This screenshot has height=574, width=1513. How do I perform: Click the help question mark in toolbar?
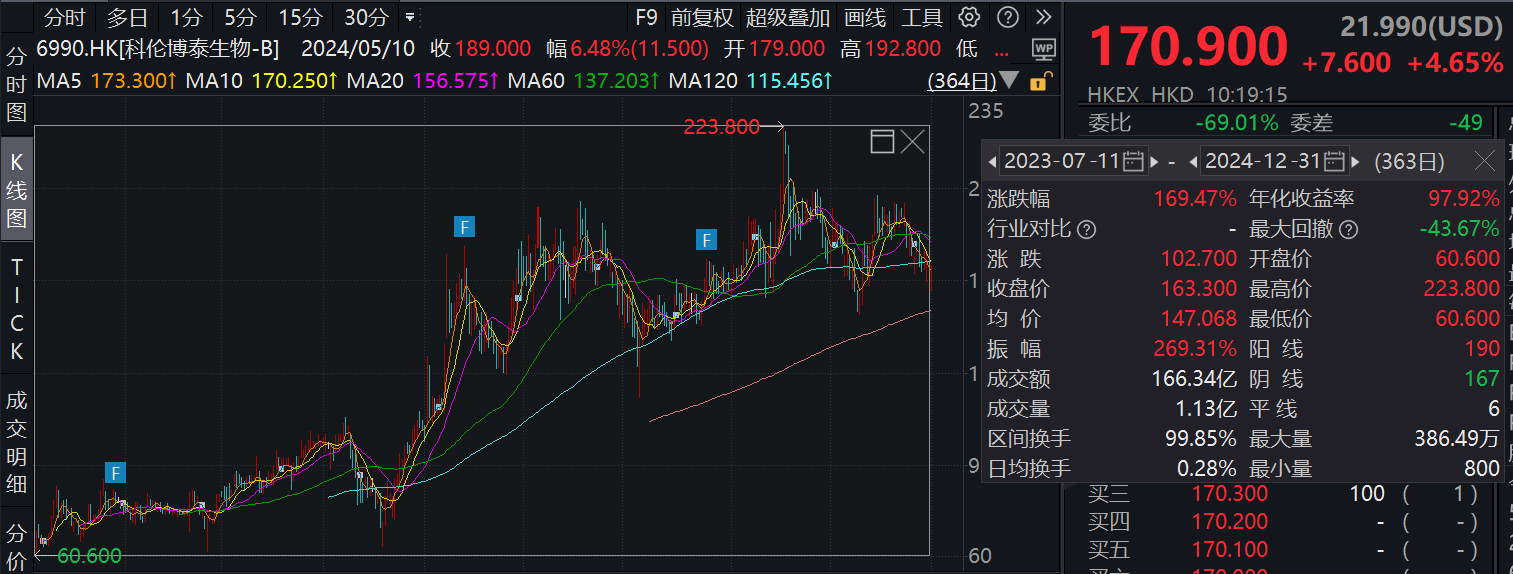[1008, 17]
